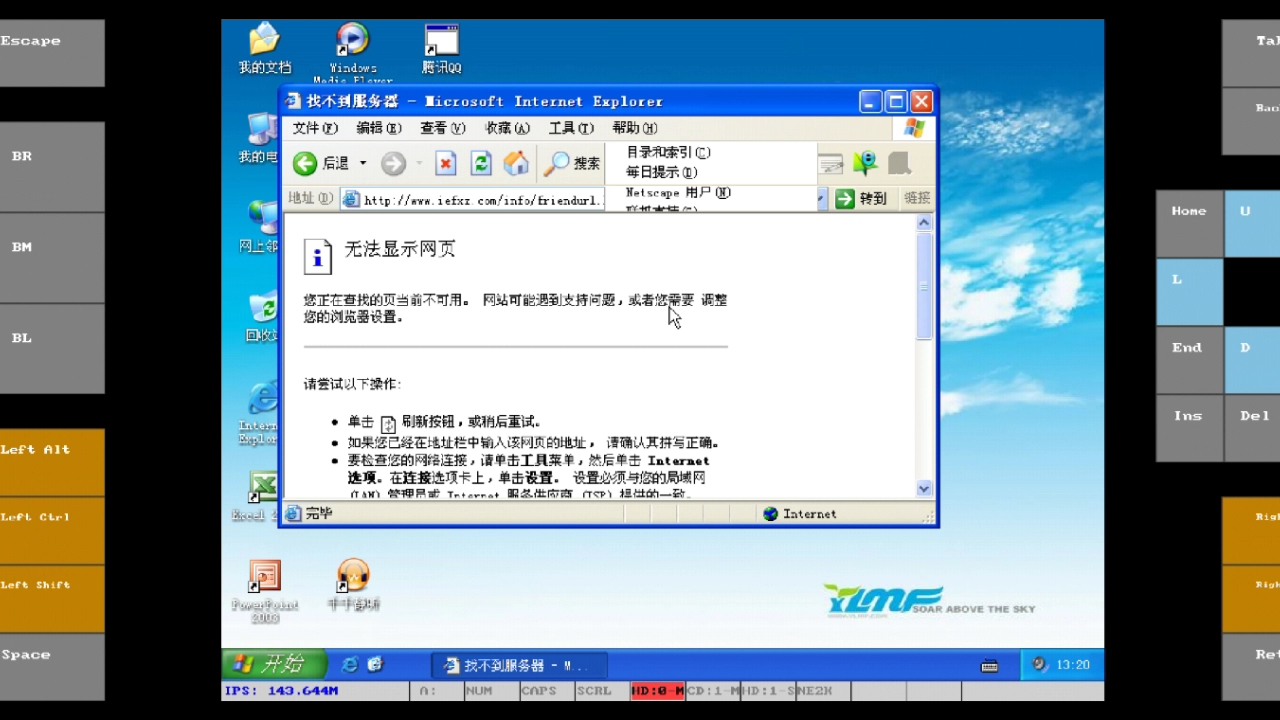Click the grayed Forward arrow icon

pos(393,164)
